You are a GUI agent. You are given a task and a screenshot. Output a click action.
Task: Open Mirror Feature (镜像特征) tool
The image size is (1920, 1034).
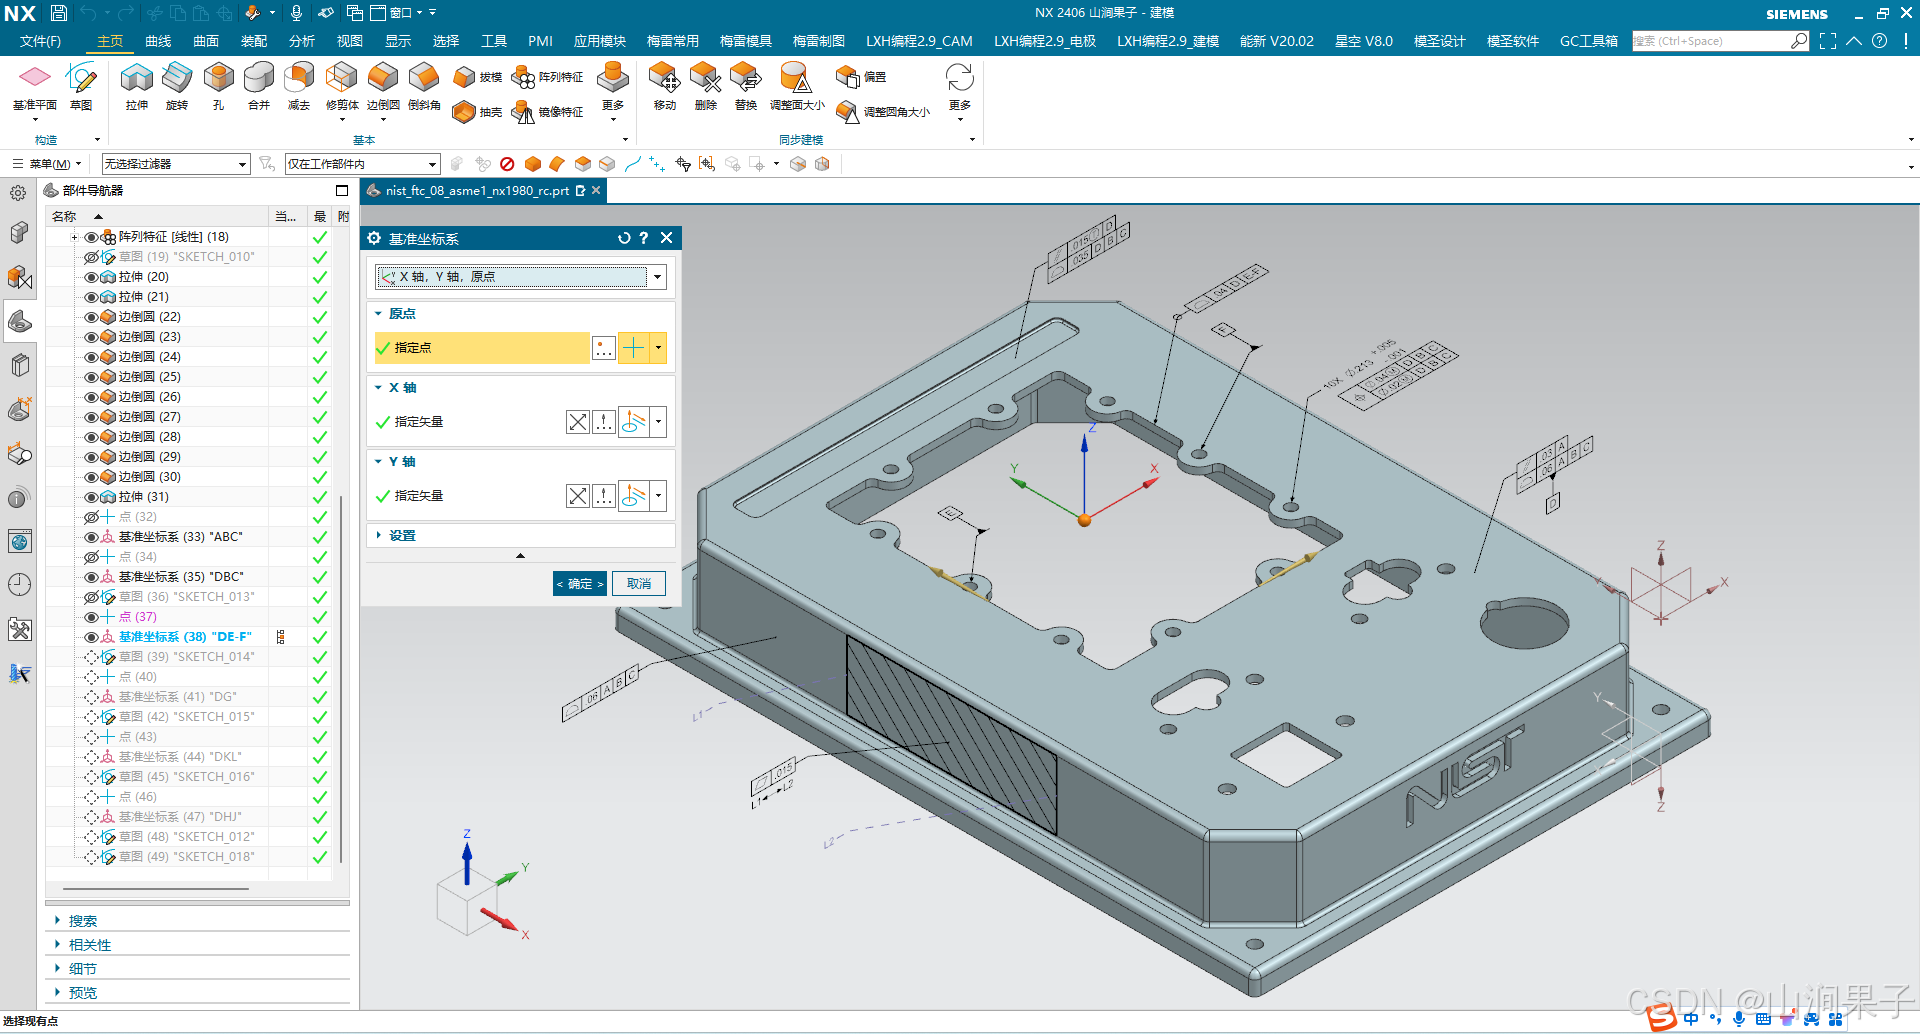click(x=547, y=112)
